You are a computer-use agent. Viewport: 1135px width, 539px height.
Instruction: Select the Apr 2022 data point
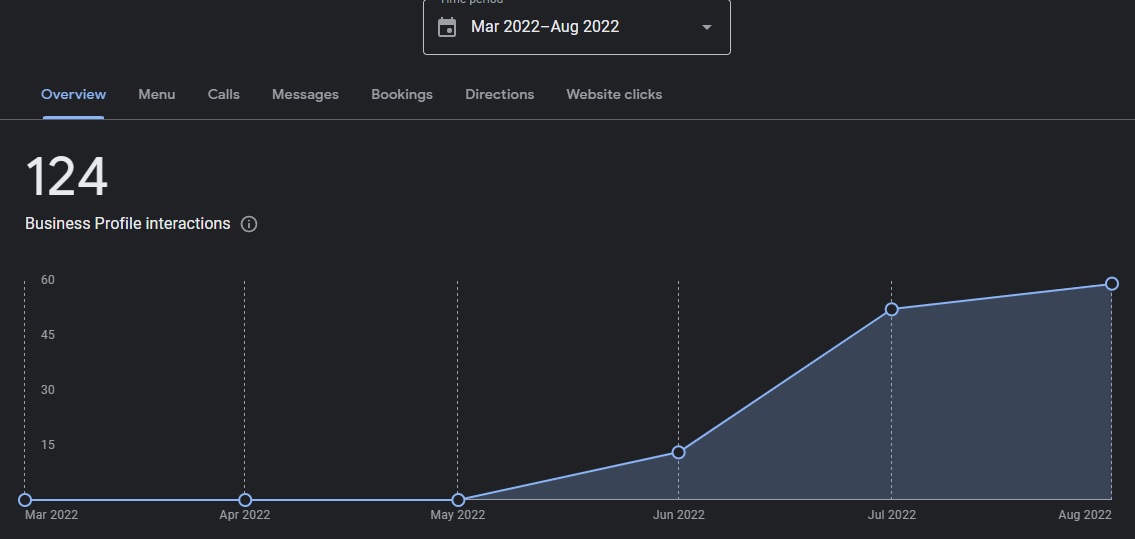pos(245,500)
